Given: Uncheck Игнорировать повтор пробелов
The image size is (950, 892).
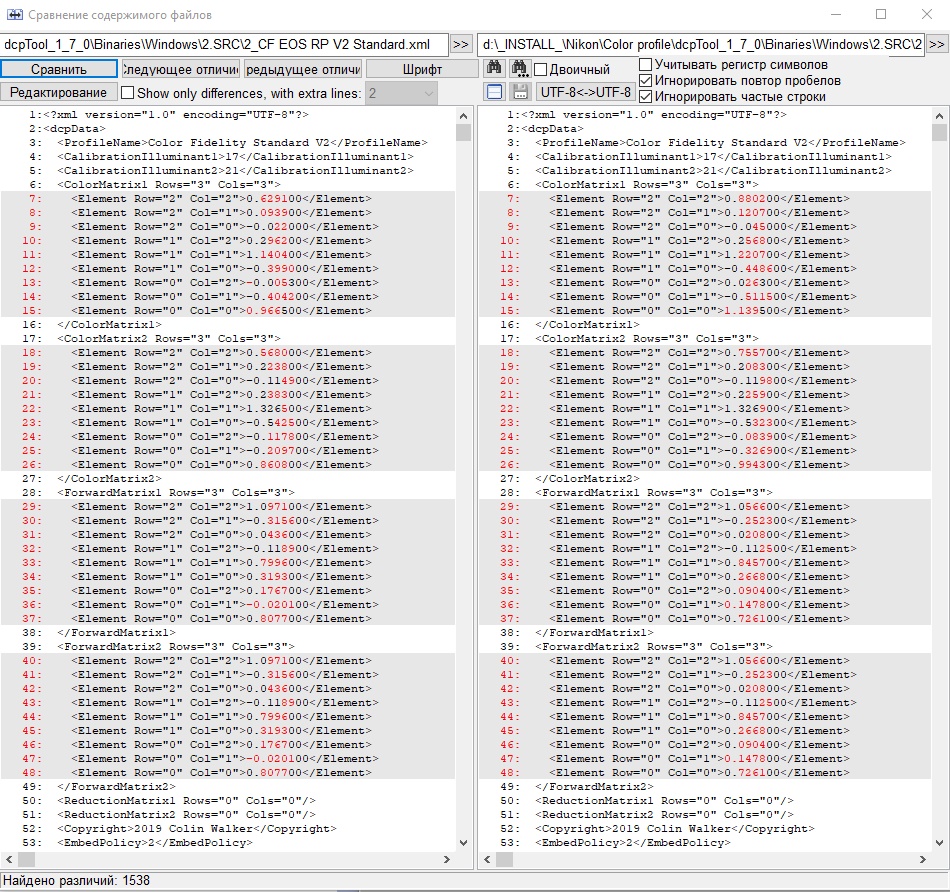Looking at the screenshot, I should tap(646, 81).
